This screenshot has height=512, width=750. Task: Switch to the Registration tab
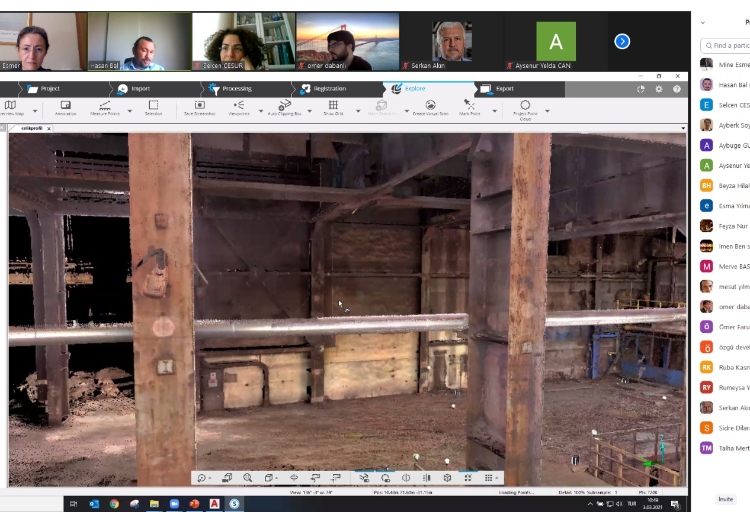point(322,88)
